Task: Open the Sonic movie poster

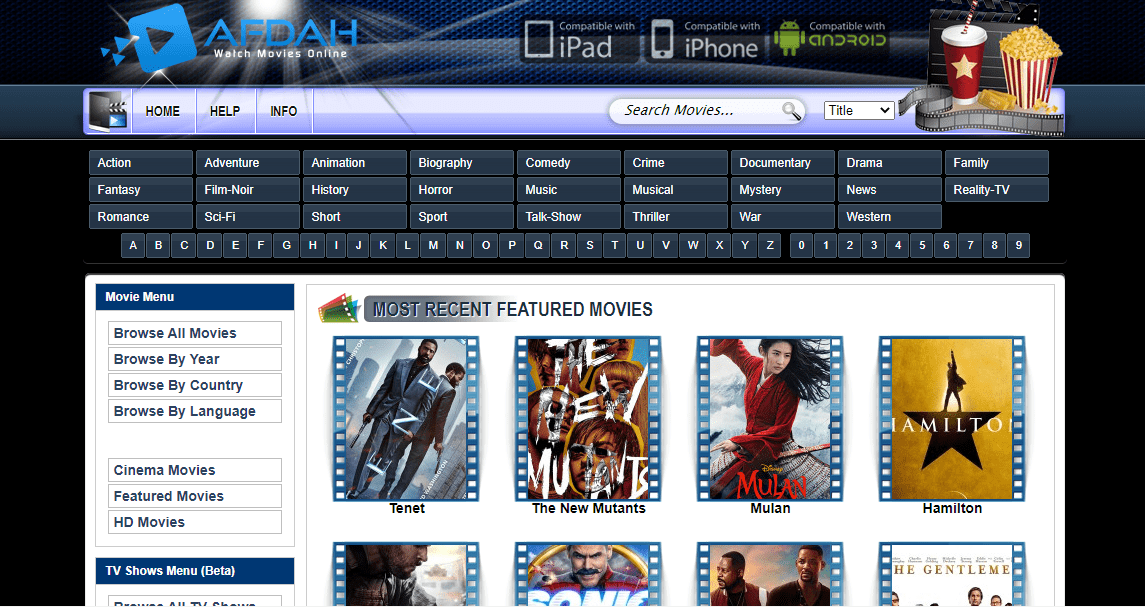Action: (588, 573)
